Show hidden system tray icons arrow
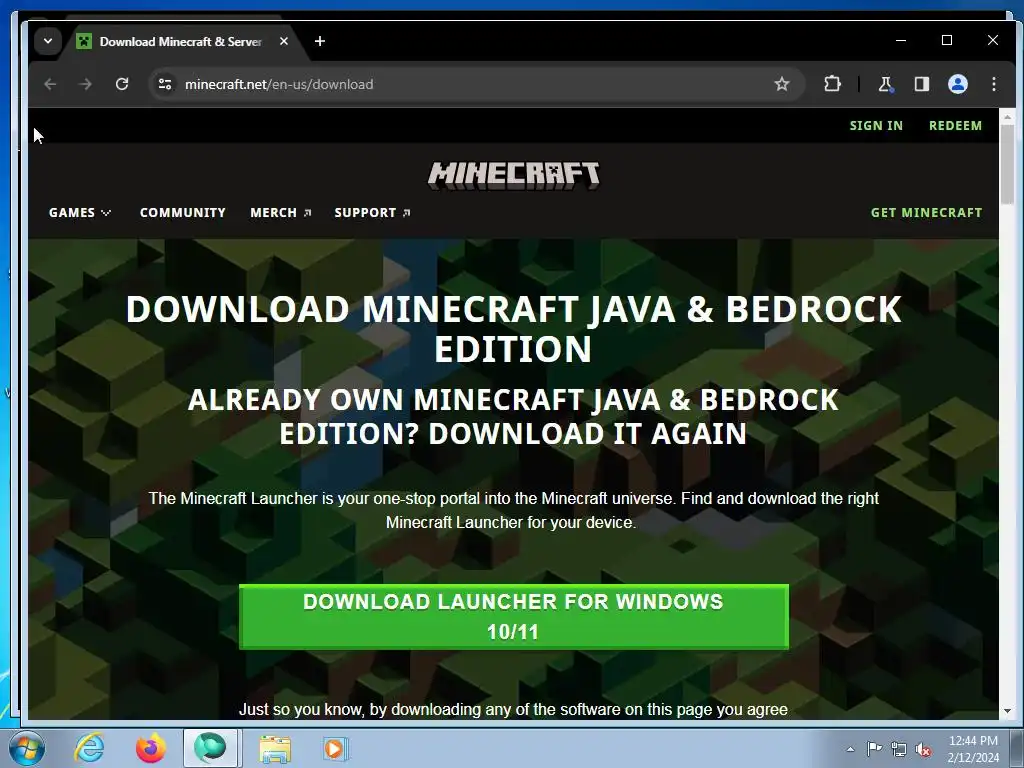This screenshot has width=1024, height=768. tap(850, 749)
